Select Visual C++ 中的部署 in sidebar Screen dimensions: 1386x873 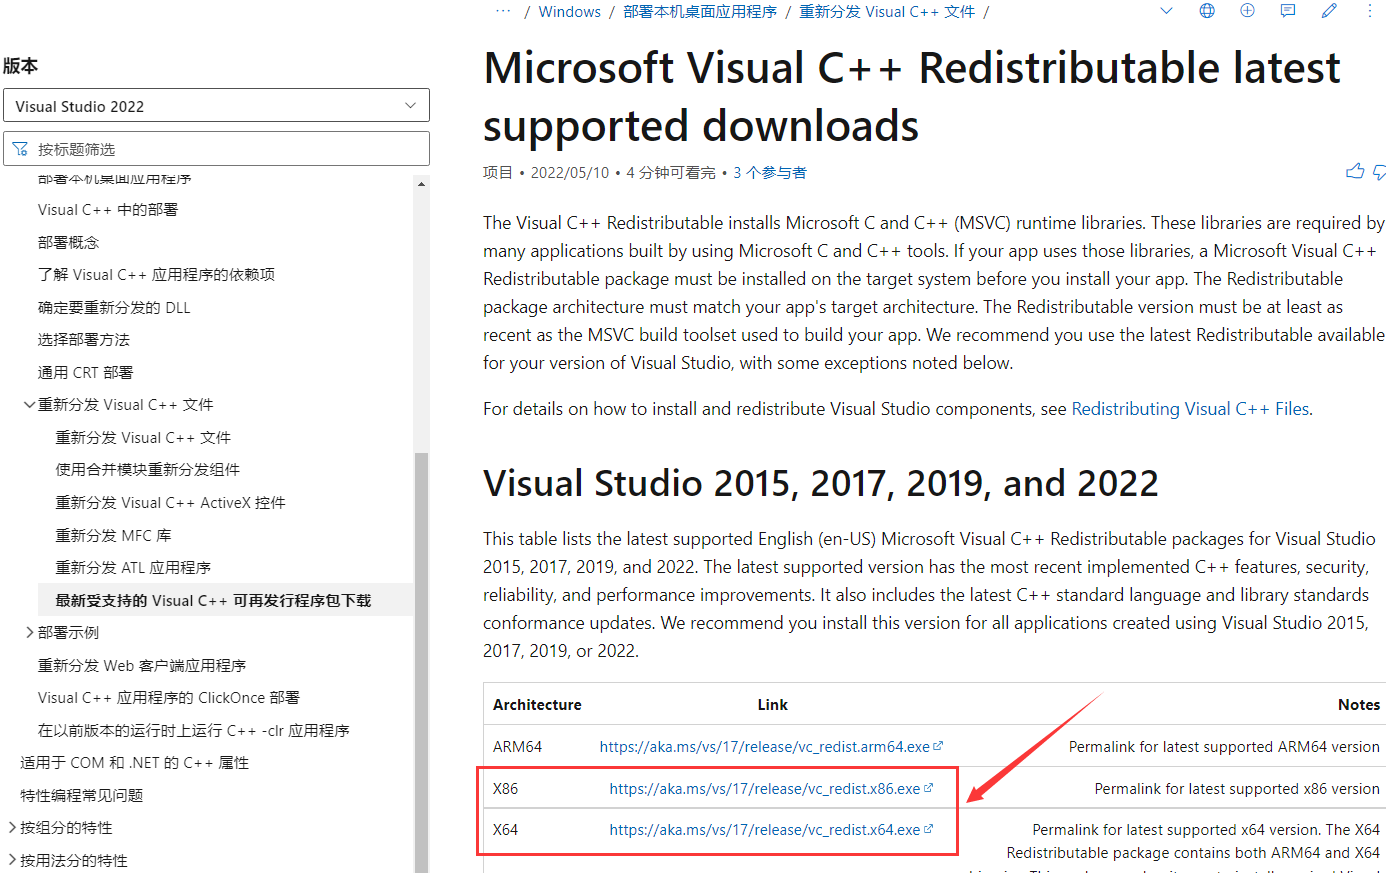point(108,210)
